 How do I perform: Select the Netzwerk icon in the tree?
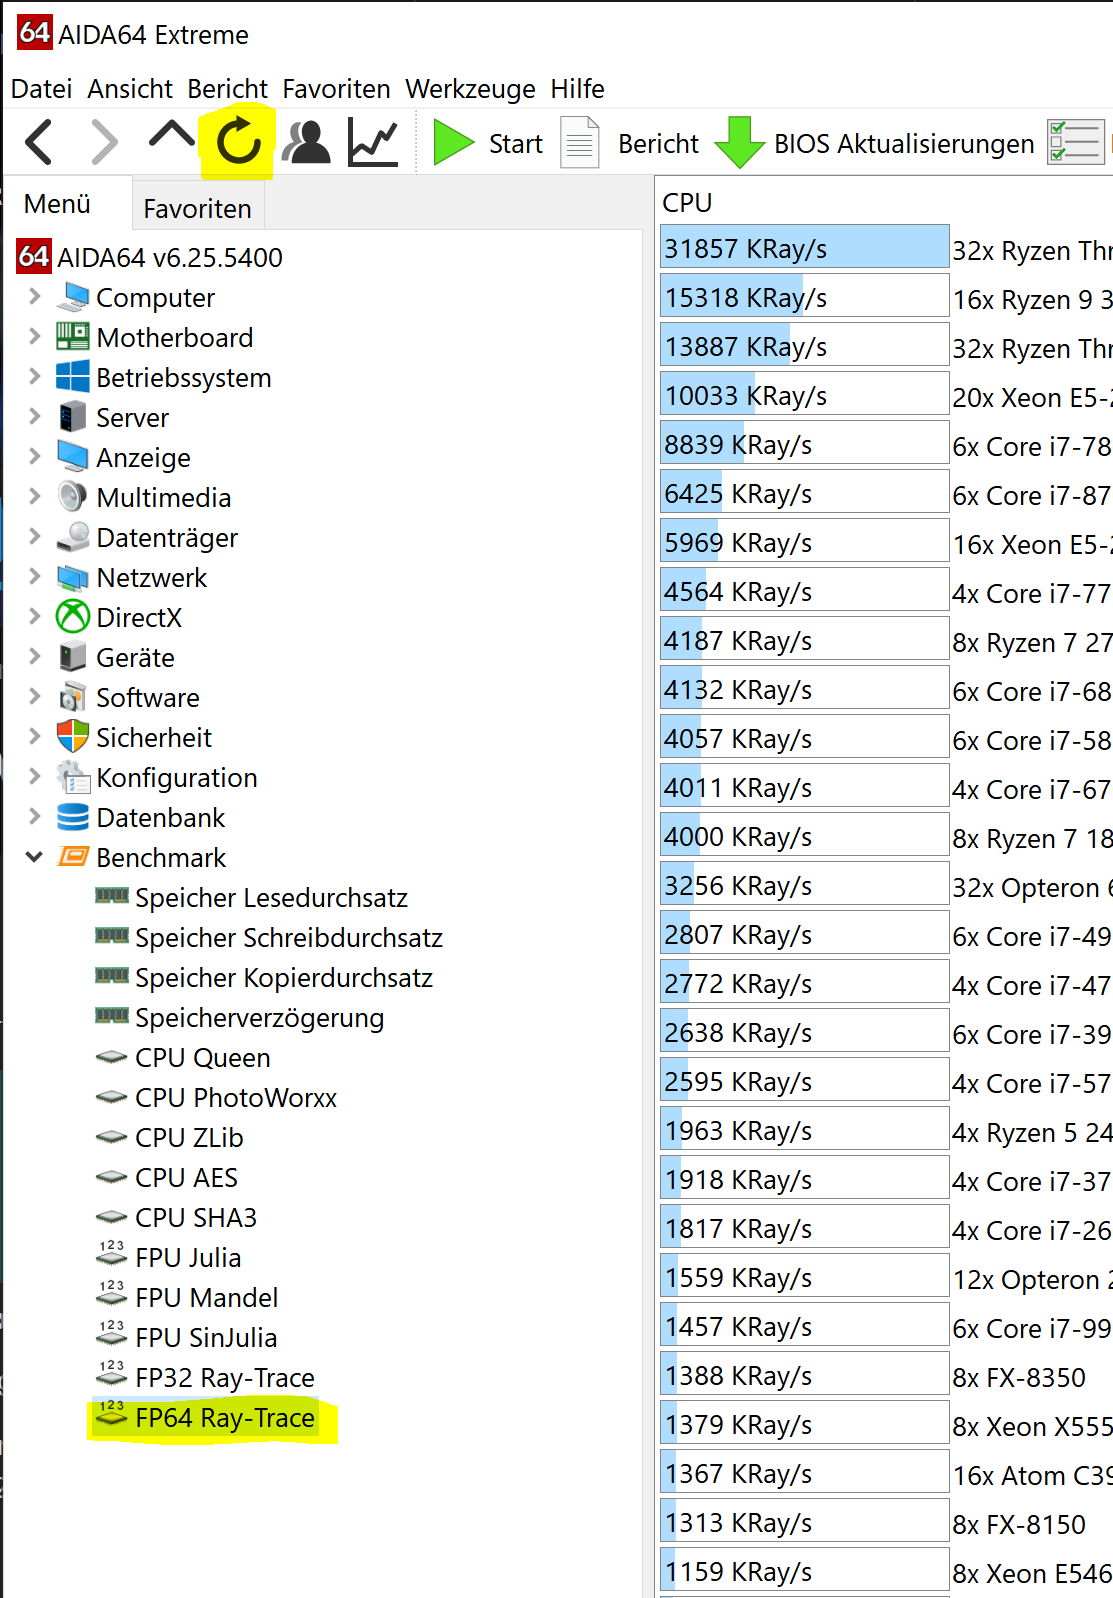73,577
